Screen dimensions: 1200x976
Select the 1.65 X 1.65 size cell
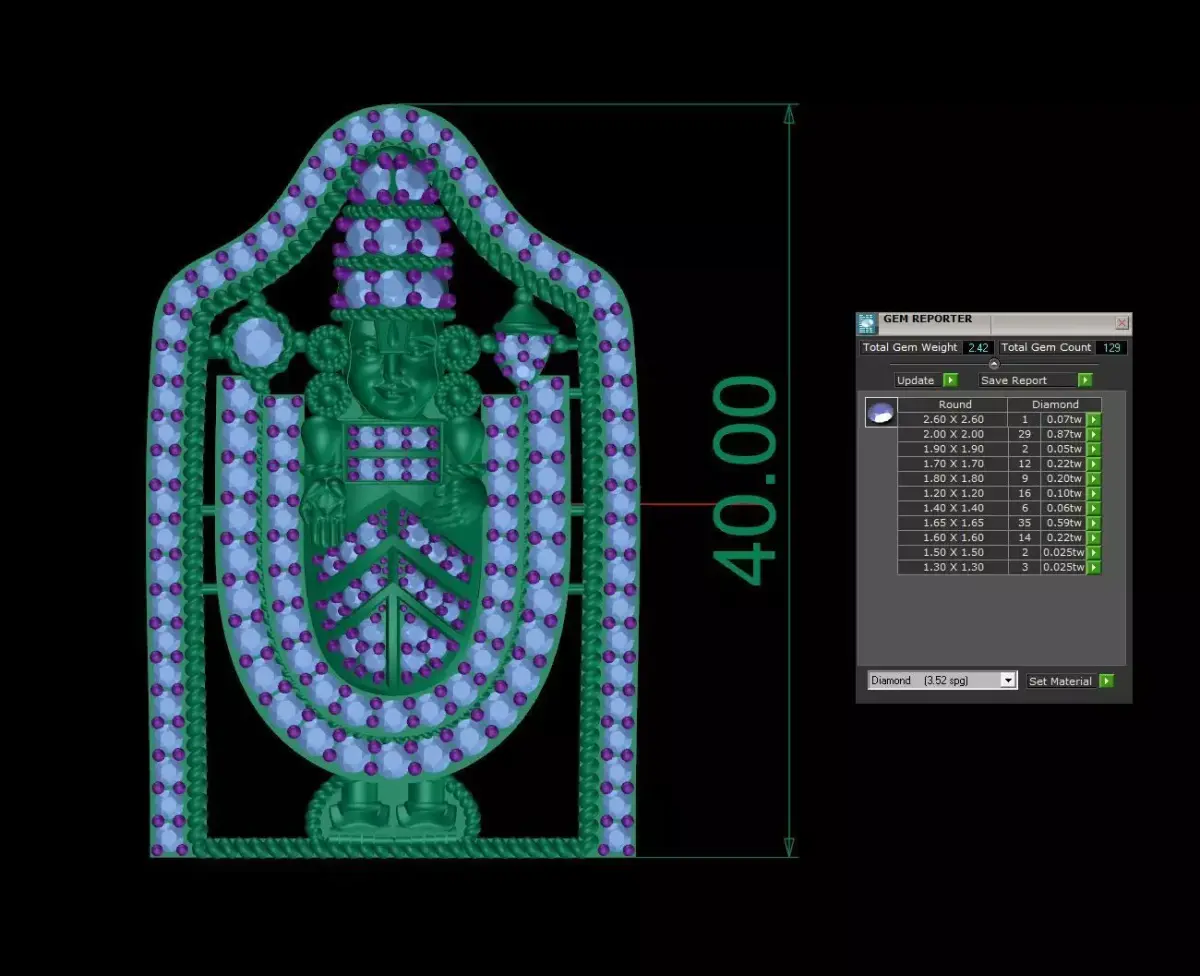pyautogui.click(x=953, y=523)
